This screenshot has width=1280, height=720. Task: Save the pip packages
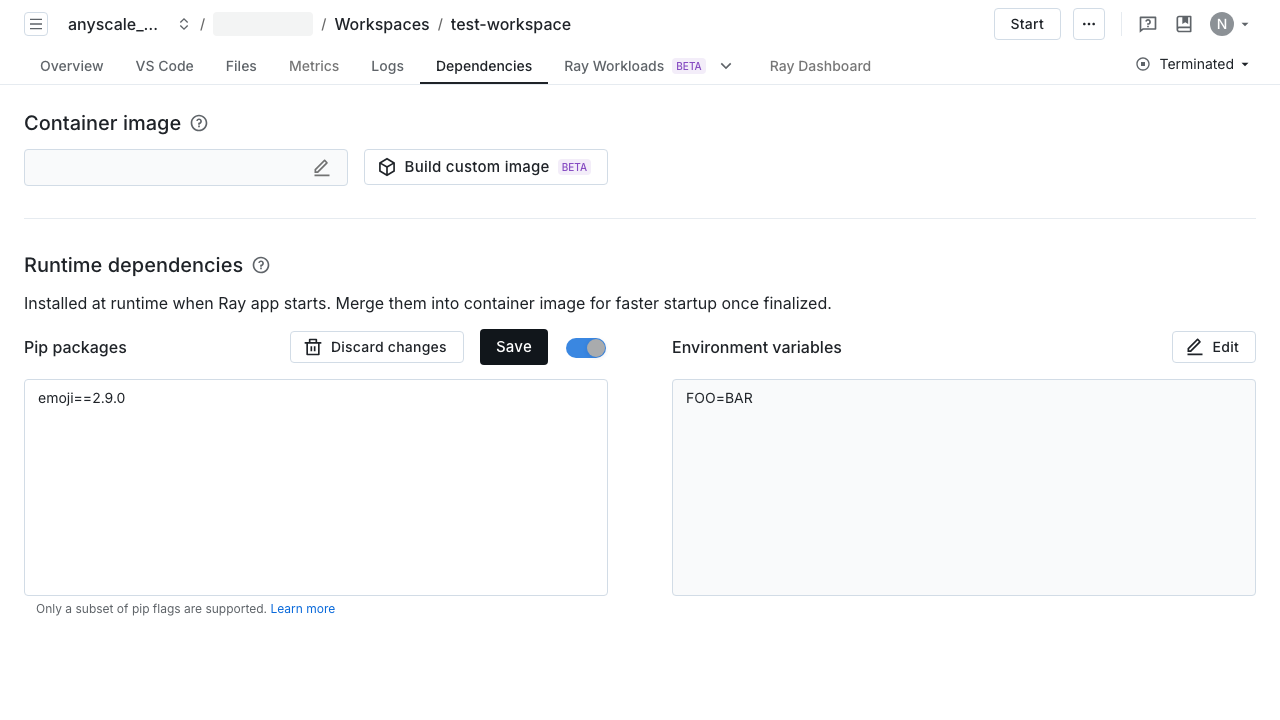tap(514, 347)
